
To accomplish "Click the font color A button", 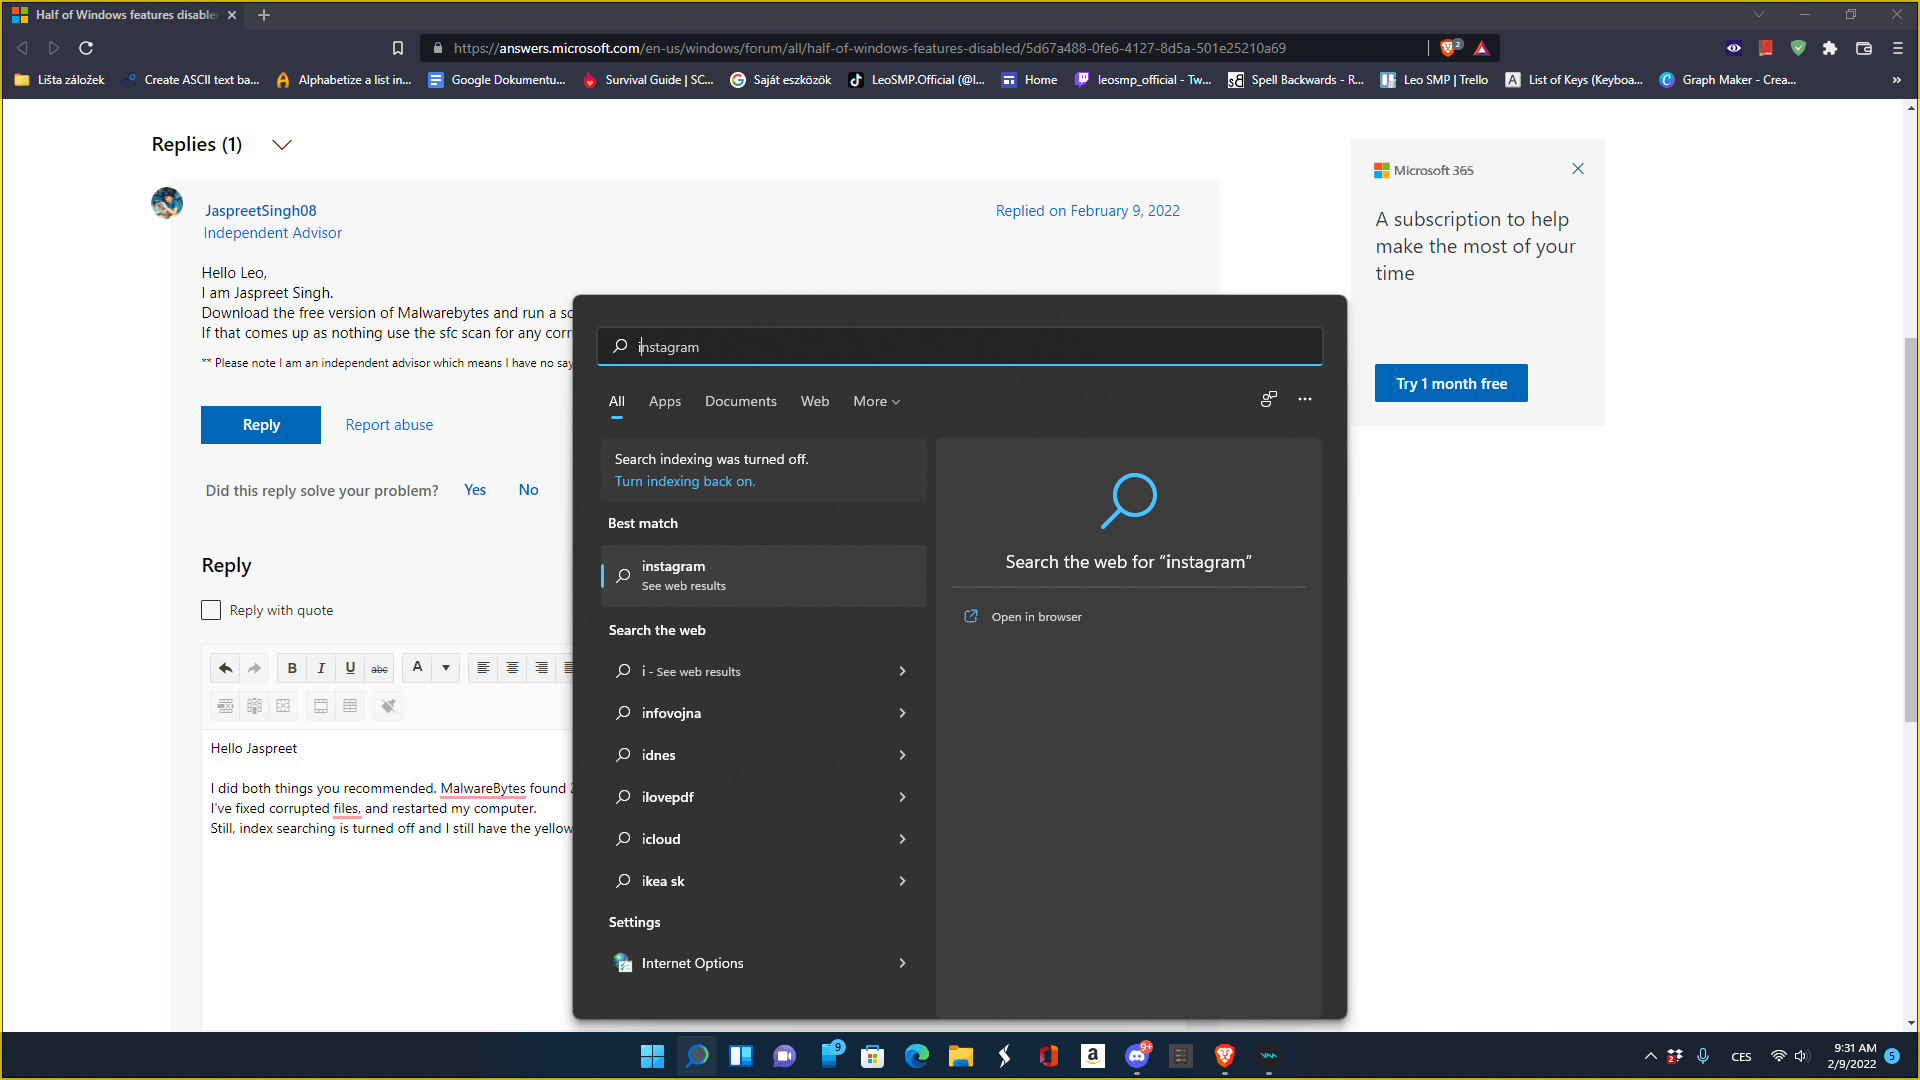I will click(x=418, y=667).
